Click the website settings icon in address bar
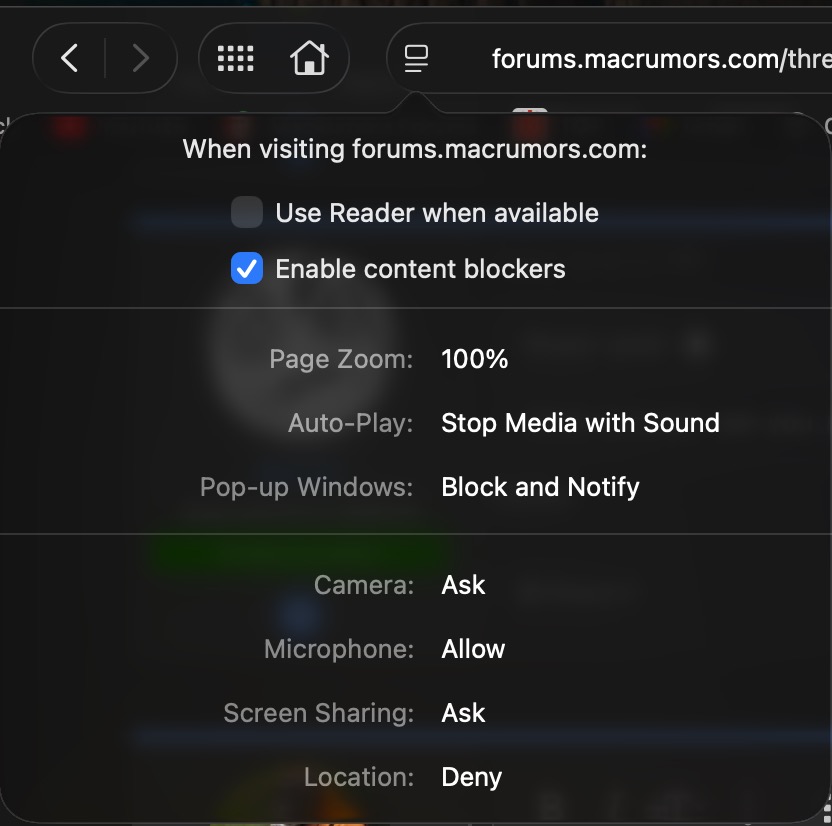Screen dimensions: 832x826 click(x=416, y=58)
